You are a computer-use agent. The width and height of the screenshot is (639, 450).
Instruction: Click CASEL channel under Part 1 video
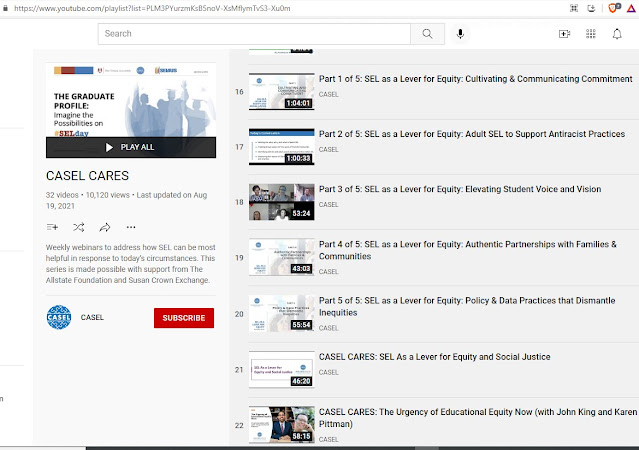(328, 94)
